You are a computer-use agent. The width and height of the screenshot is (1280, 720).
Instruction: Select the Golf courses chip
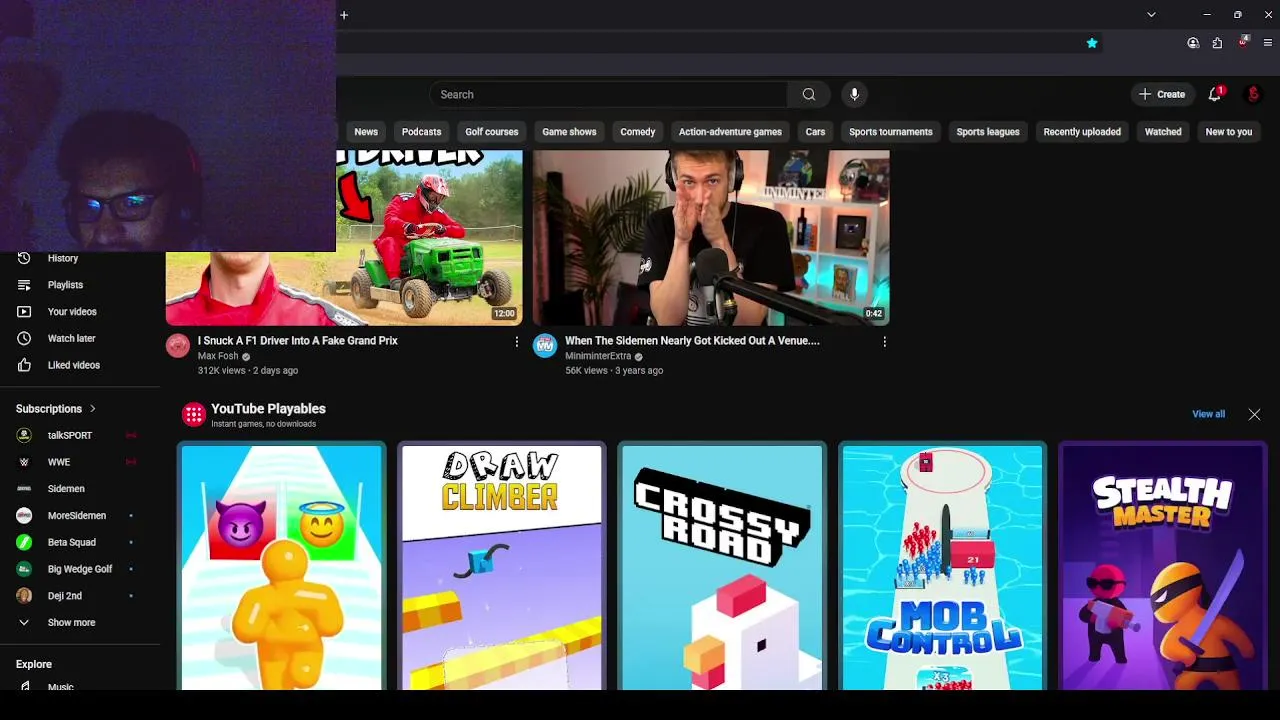[x=492, y=132]
